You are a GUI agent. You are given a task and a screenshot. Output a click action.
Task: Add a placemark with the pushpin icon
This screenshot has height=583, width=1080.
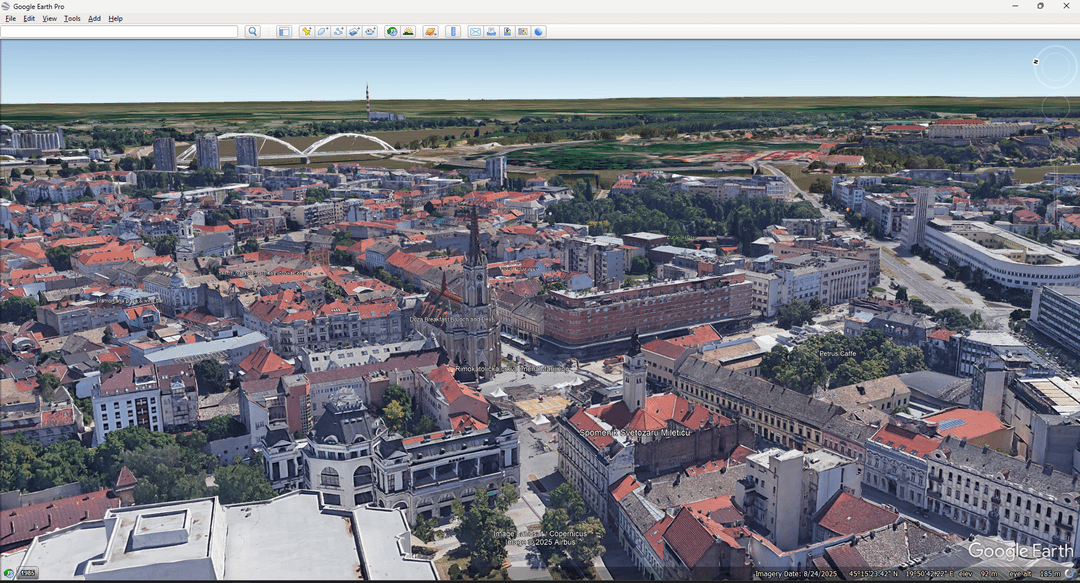(306, 32)
